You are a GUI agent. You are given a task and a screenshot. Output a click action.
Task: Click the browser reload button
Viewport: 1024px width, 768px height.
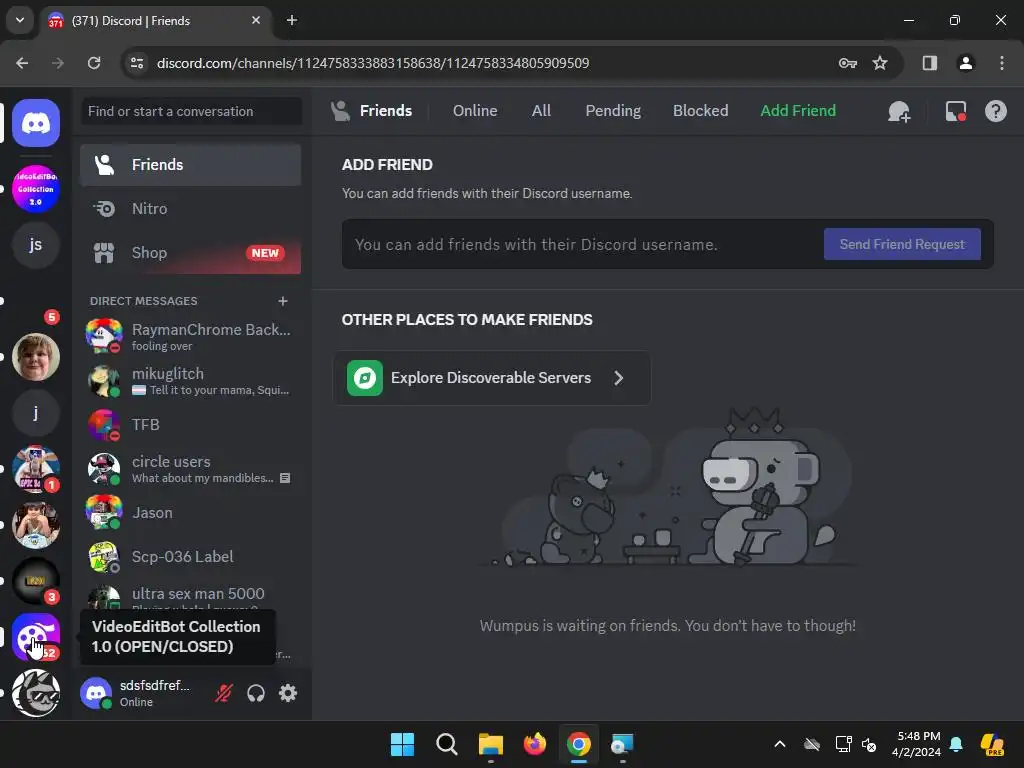click(x=94, y=63)
